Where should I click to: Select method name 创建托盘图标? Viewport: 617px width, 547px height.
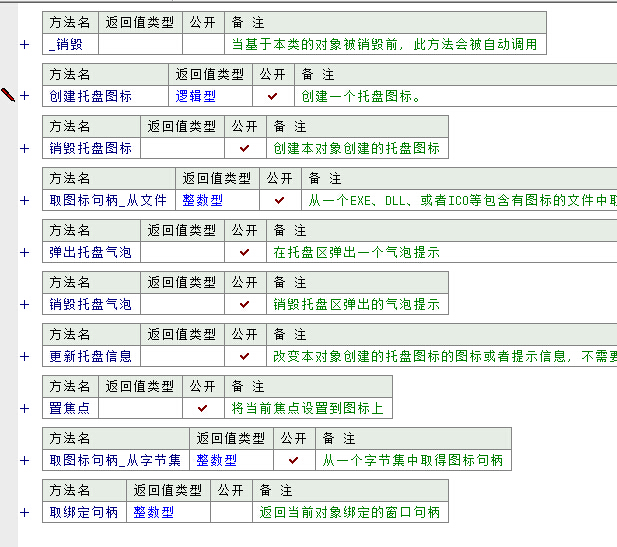[91, 96]
